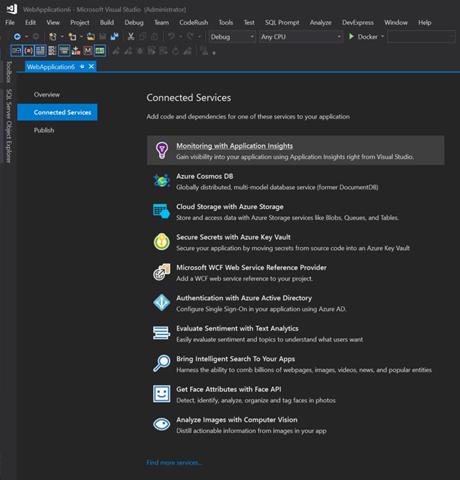Click Find more services link
The width and height of the screenshot is (460, 480).
[x=174, y=463]
